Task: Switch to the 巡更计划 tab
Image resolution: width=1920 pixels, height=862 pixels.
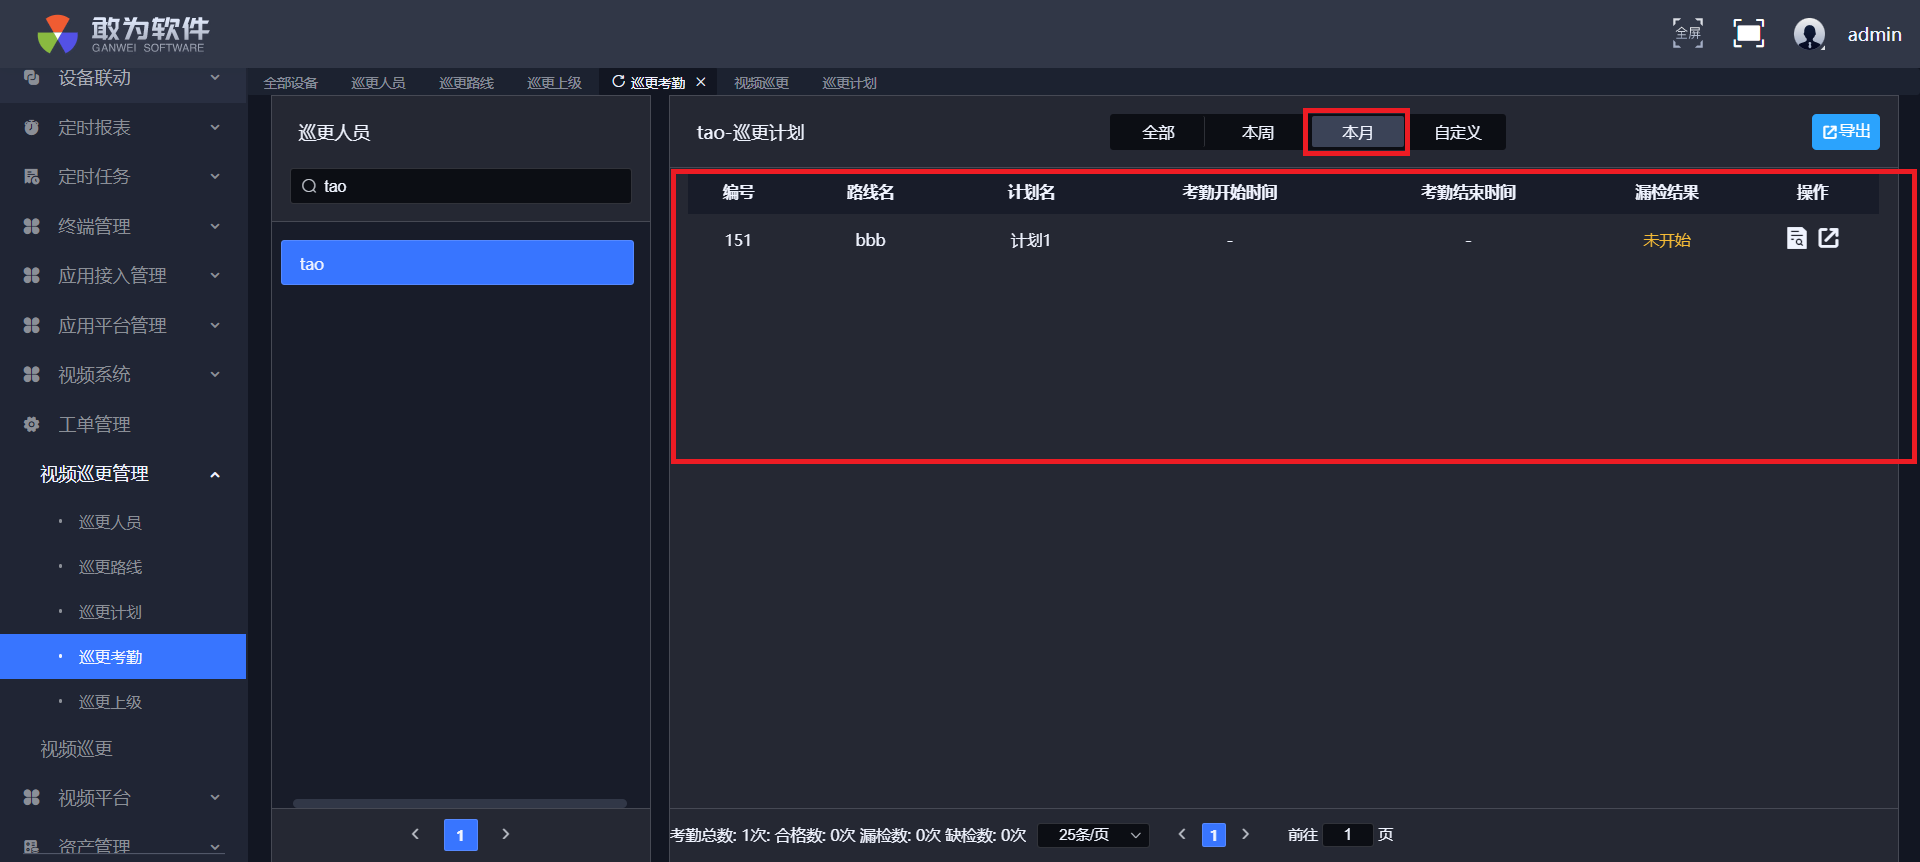Action: [x=849, y=83]
